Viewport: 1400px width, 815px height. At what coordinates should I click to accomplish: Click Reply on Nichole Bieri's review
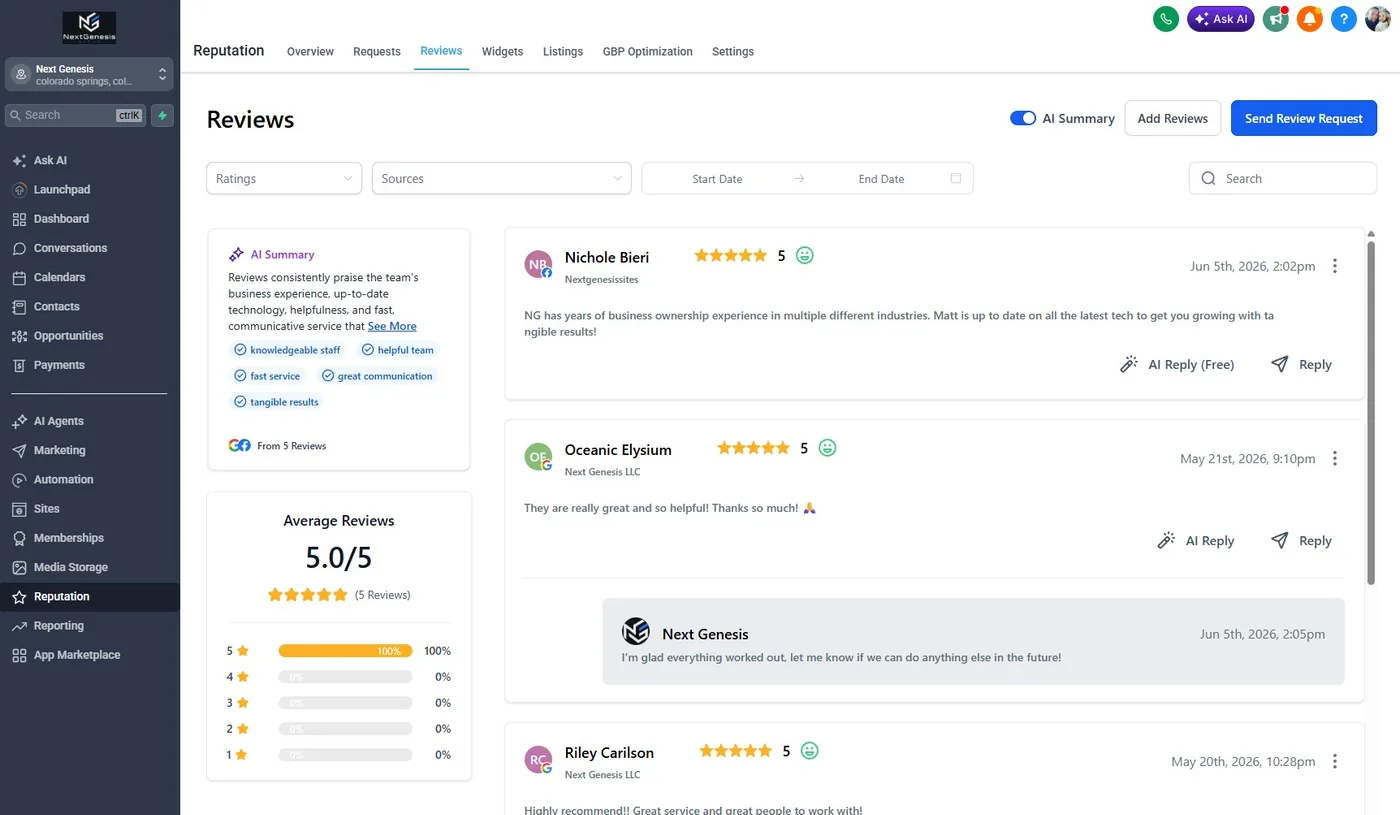pos(1301,365)
